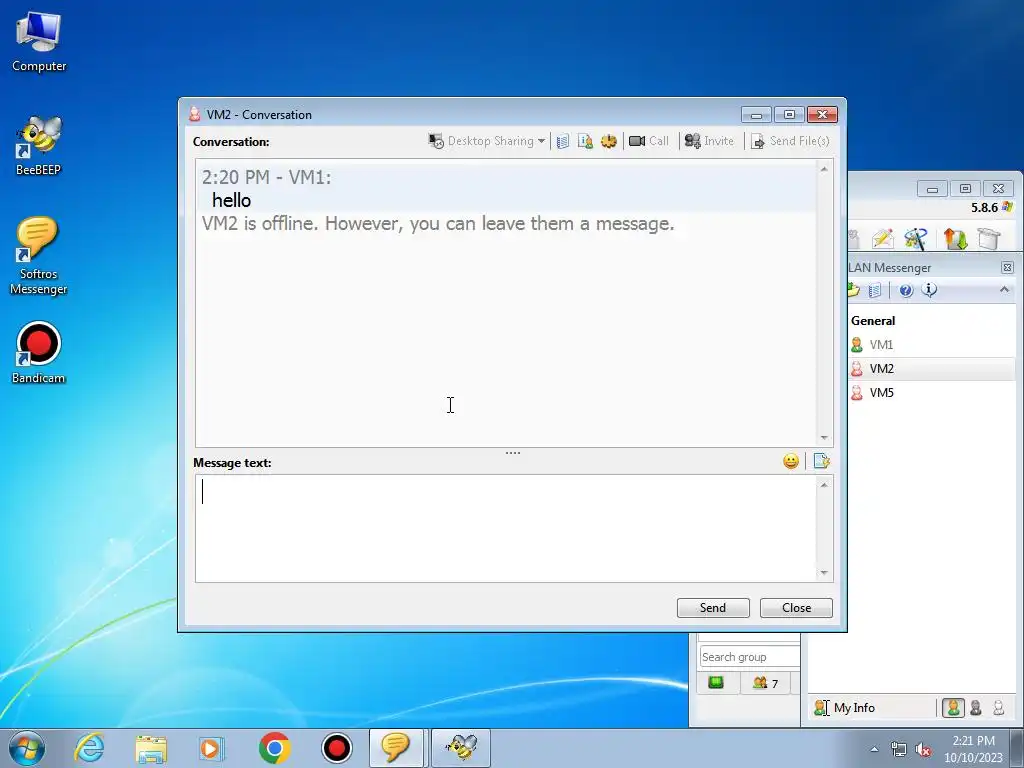Open Internet Explorer from taskbar
The height and width of the screenshot is (768, 1024).
[x=89, y=748]
